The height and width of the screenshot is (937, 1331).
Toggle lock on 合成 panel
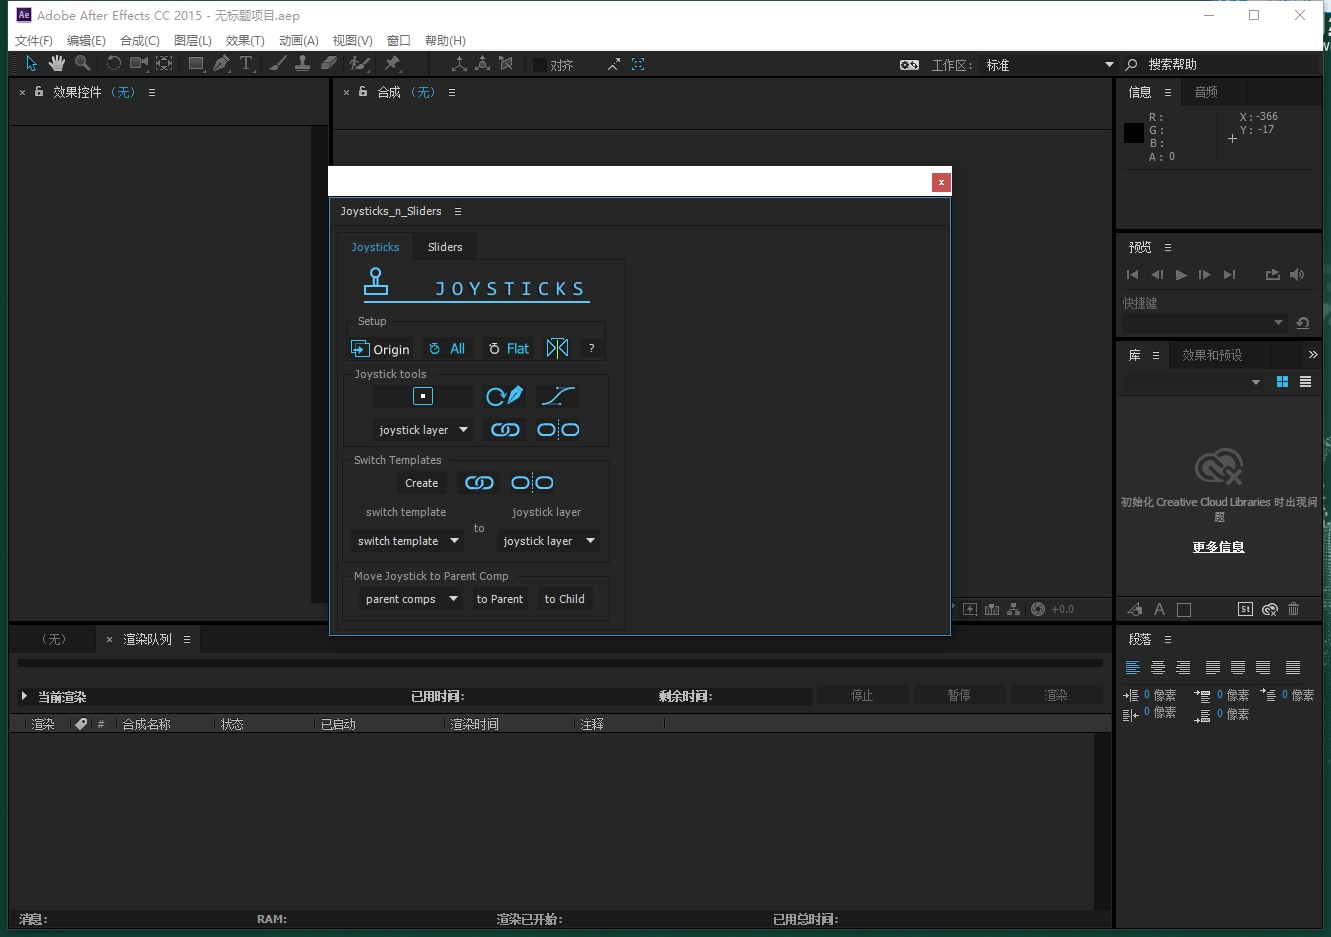(x=363, y=91)
